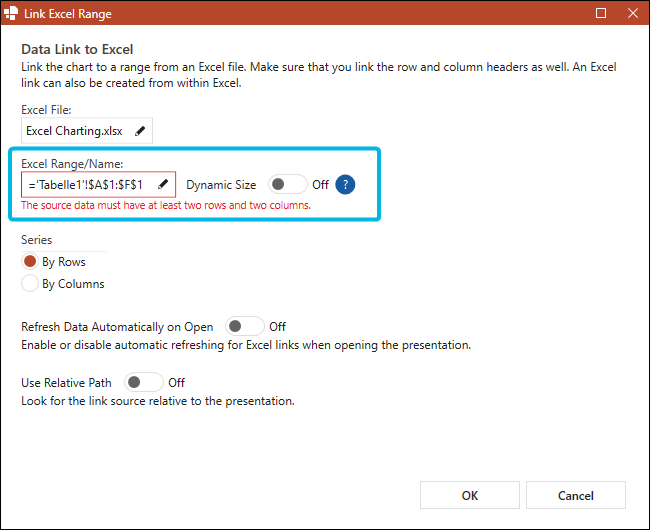
Task: Turn on the Use Relative Path switch
Action: [x=143, y=382]
